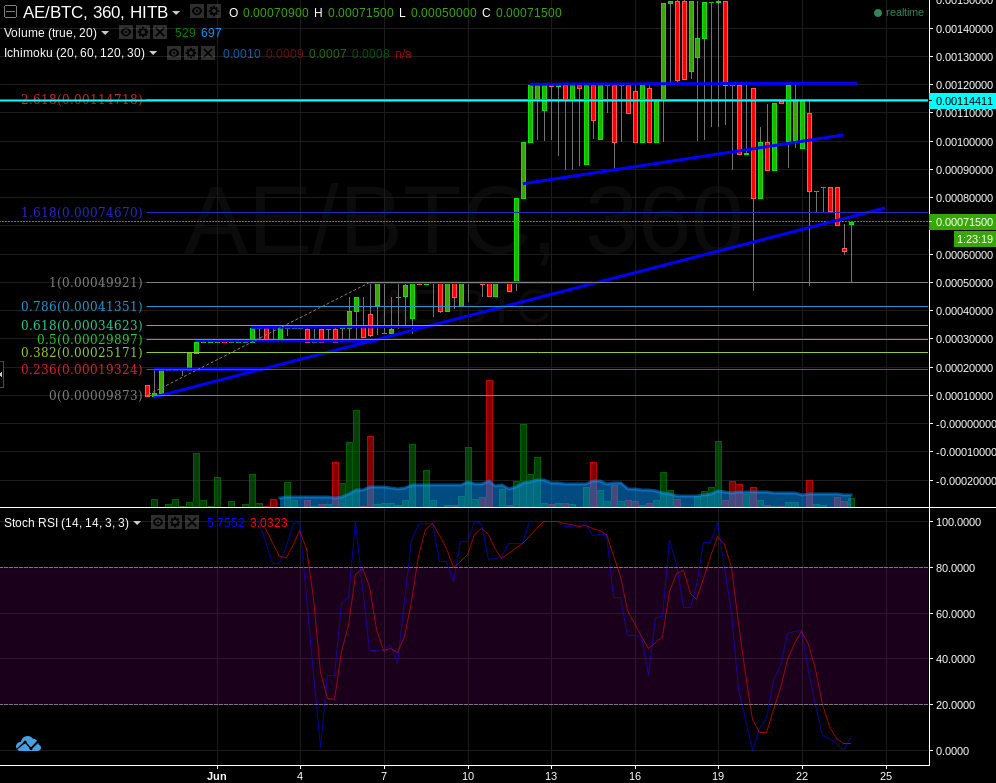Open Ichimoku indicator settings gear

point(191,53)
